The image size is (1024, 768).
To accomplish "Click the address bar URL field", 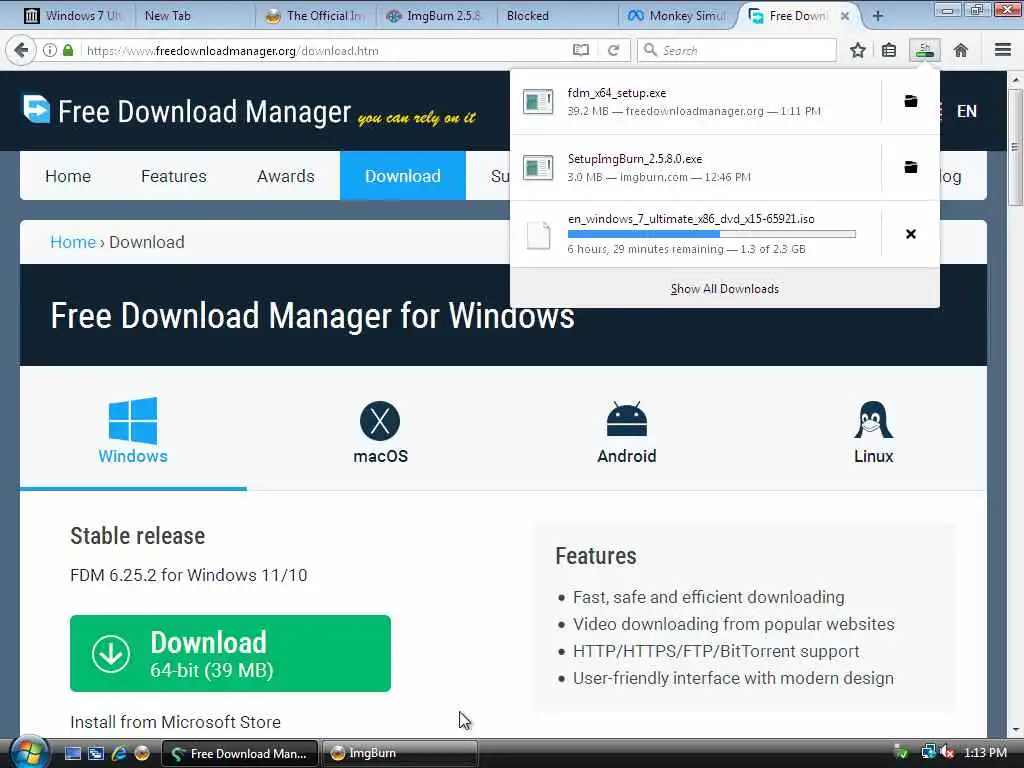I will [327, 50].
